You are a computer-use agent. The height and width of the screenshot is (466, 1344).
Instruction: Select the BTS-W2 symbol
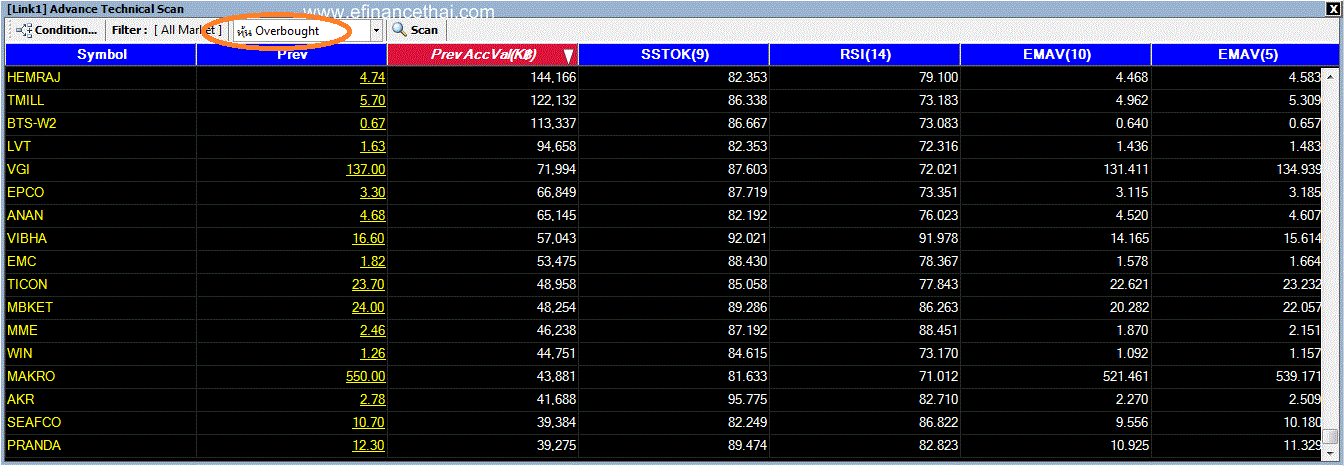(x=31, y=123)
